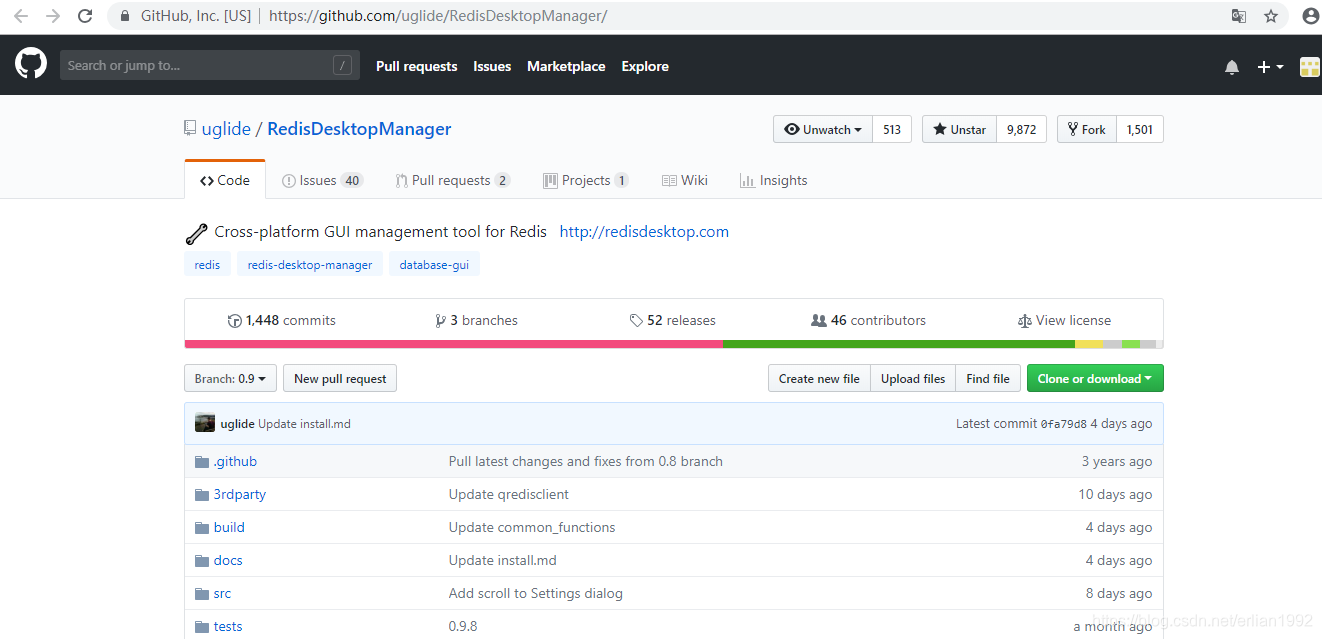
Task: View the 46 contributors
Action: tap(869, 321)
